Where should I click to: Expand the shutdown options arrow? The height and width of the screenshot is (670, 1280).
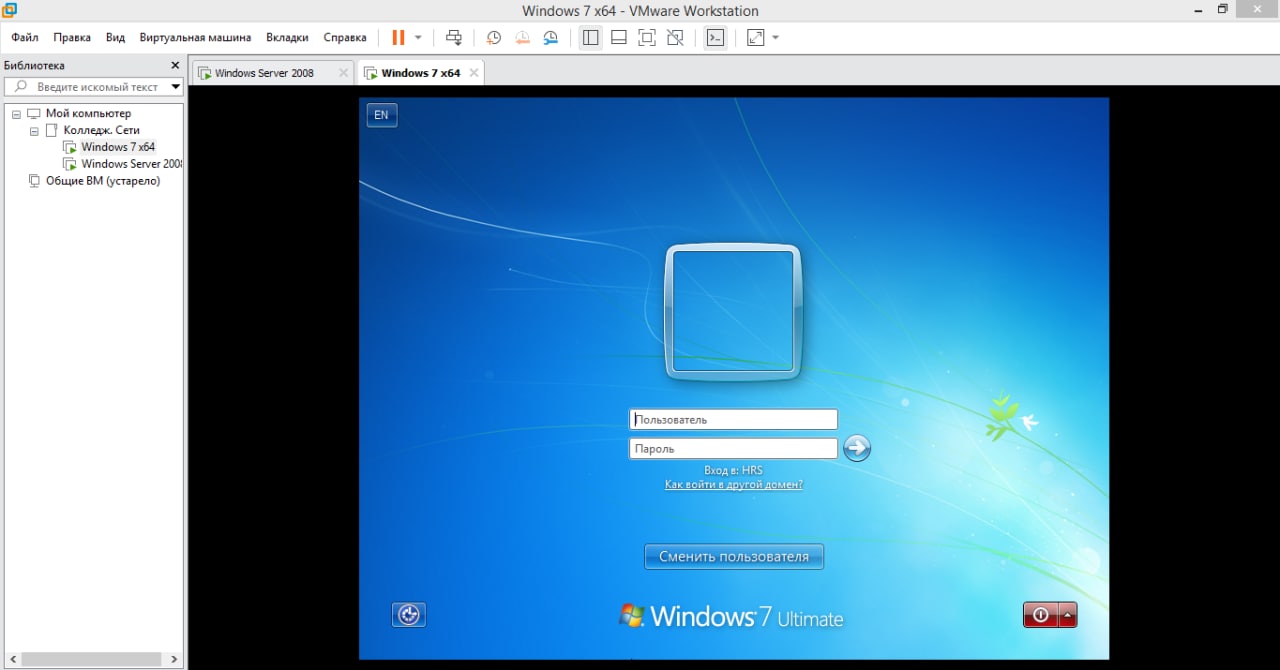(x=1068, y=615)
